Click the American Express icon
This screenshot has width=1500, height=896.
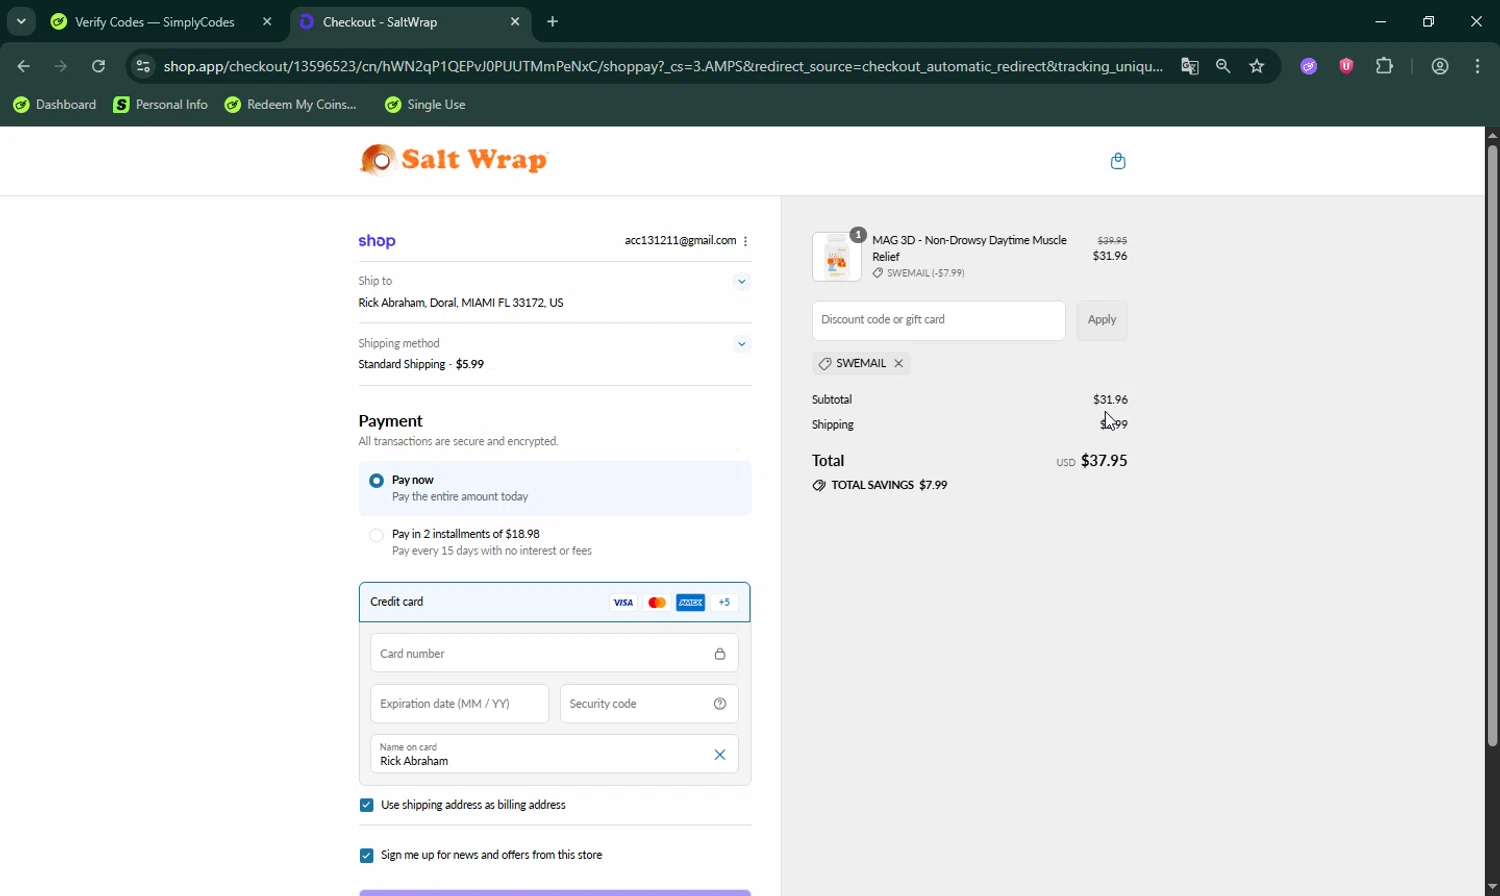point(691,602)
